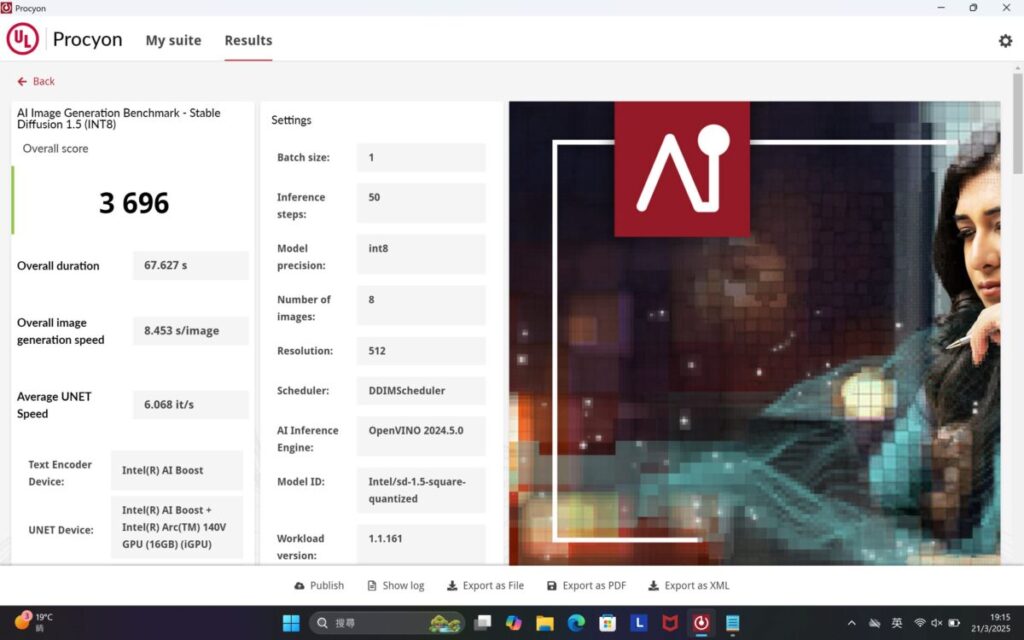Screen dimensions: 1024x640
Task: Click the benchmark title Stable Diffusion 1.5 (INT8)
Action: [119, 118]
